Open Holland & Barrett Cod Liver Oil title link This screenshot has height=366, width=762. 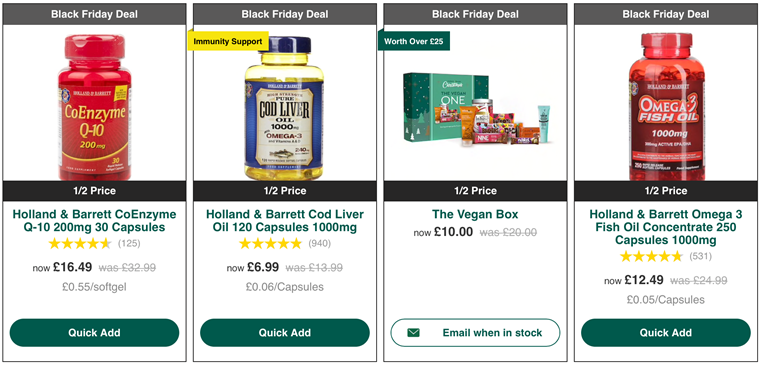(285, 221)
